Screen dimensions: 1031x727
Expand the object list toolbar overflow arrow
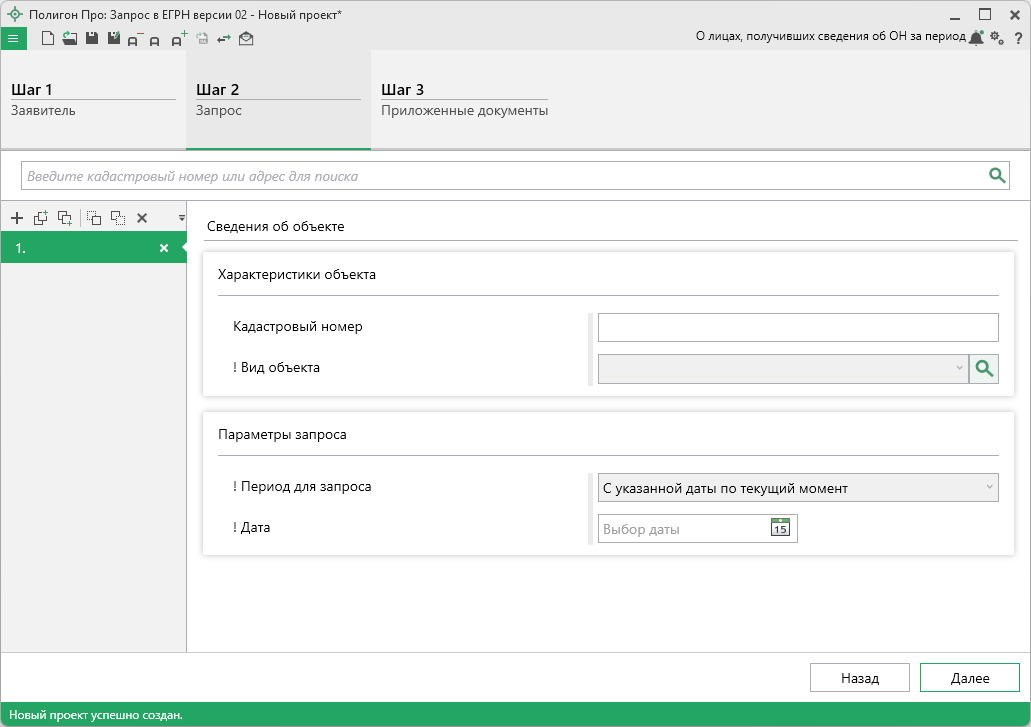[182, 217]
